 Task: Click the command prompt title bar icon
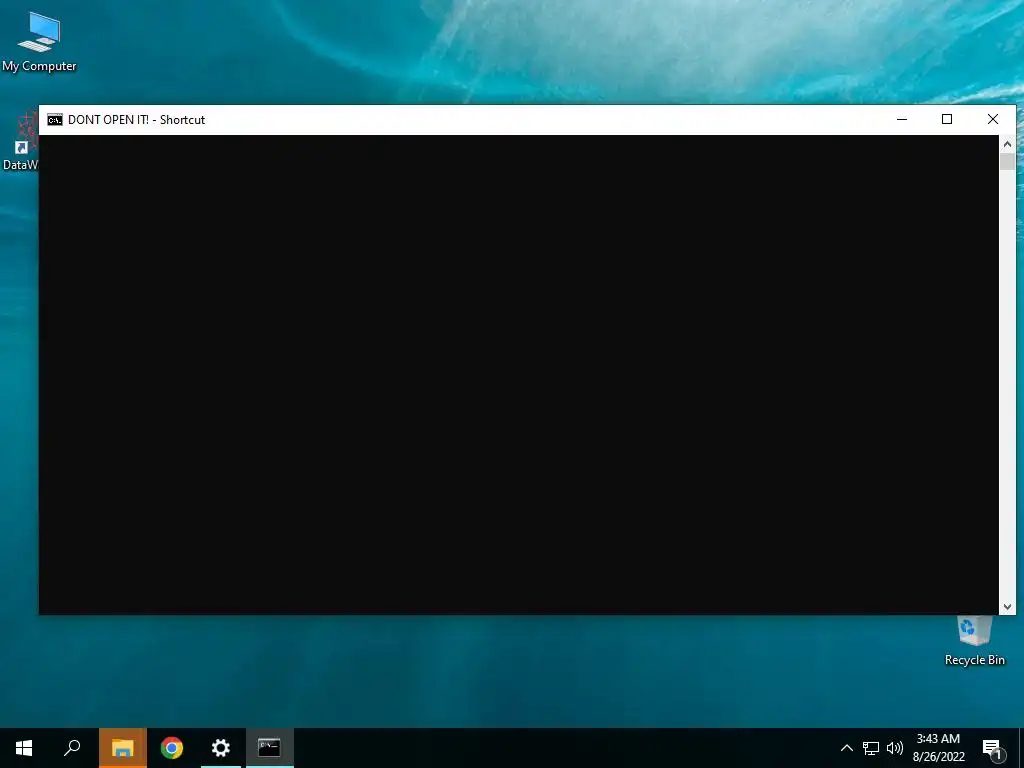pos(55,120)
